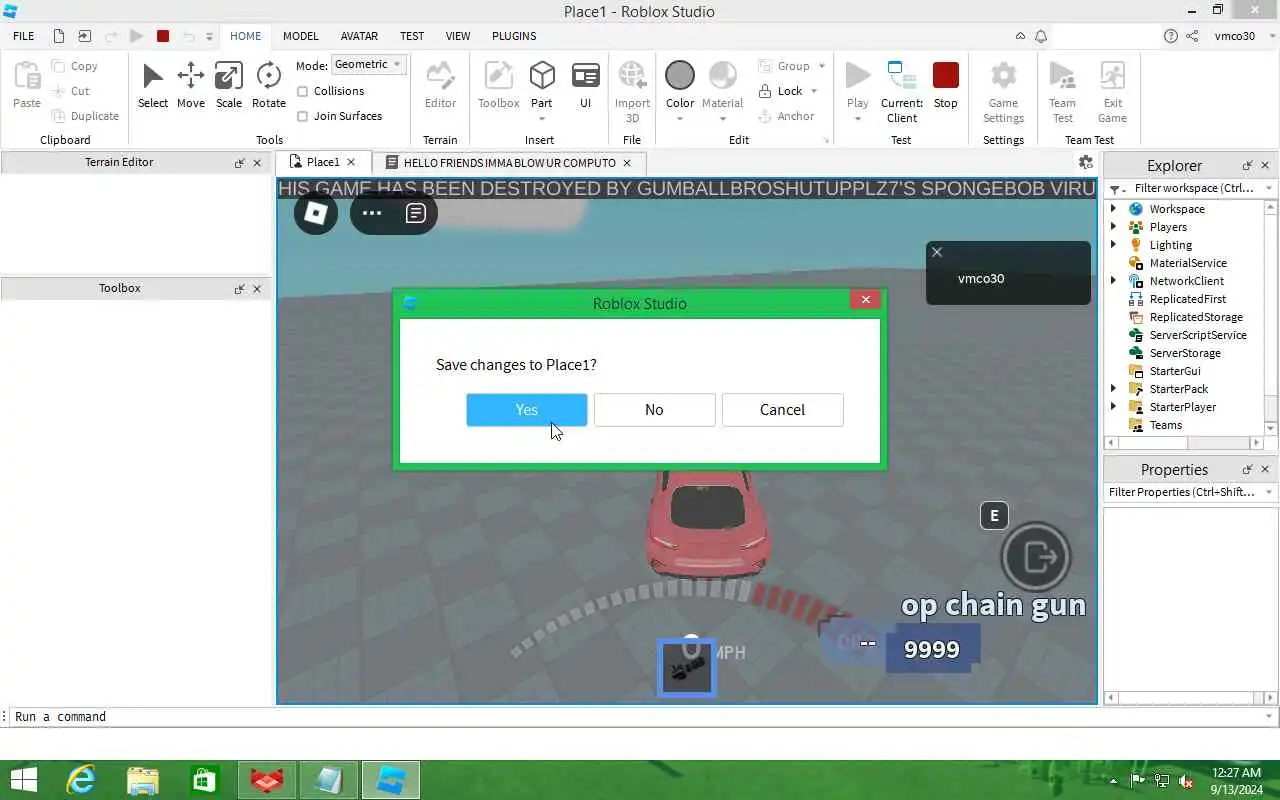Expand the StarterPlayer tree node
Screen dimensions: 1280x800
tap(1113, 407)
